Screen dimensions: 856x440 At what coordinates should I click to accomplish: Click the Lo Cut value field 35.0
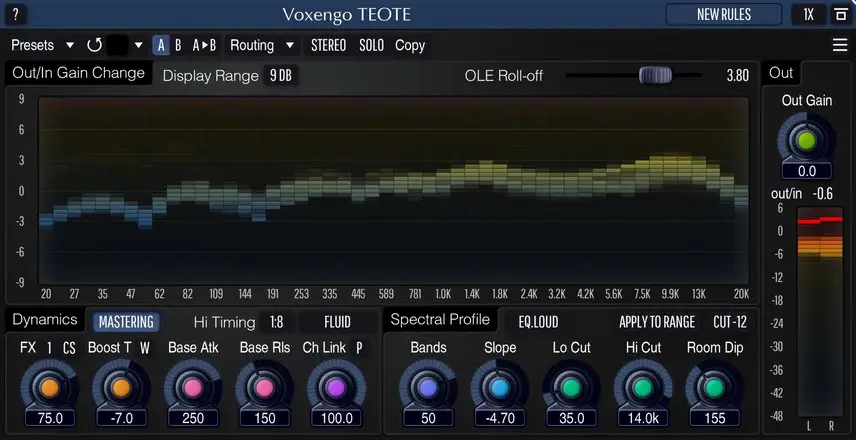click(572, 419)
